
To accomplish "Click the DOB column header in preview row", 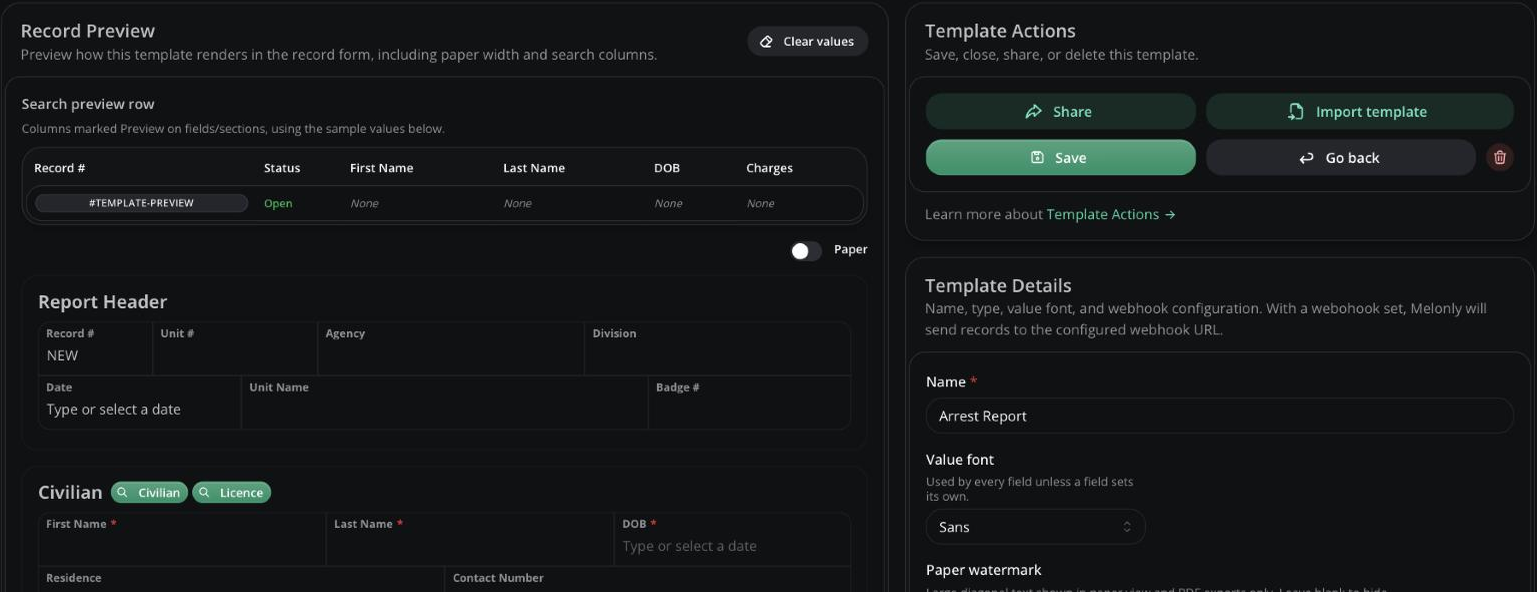I will coord(667,168).
